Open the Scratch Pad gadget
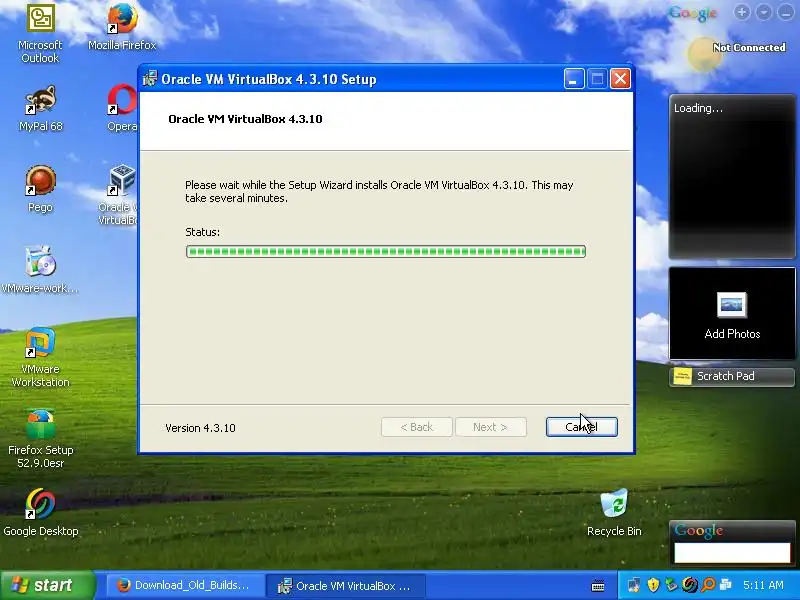This screenshot has width=800, height=600. [732, 377]
